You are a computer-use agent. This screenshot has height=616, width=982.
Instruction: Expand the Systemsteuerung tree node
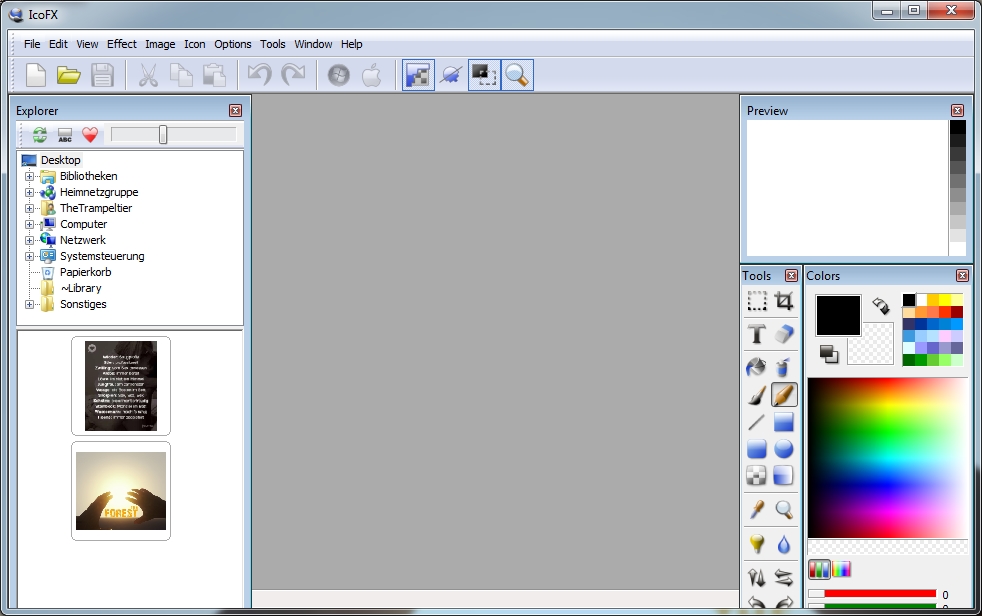[x=30, y=256]
